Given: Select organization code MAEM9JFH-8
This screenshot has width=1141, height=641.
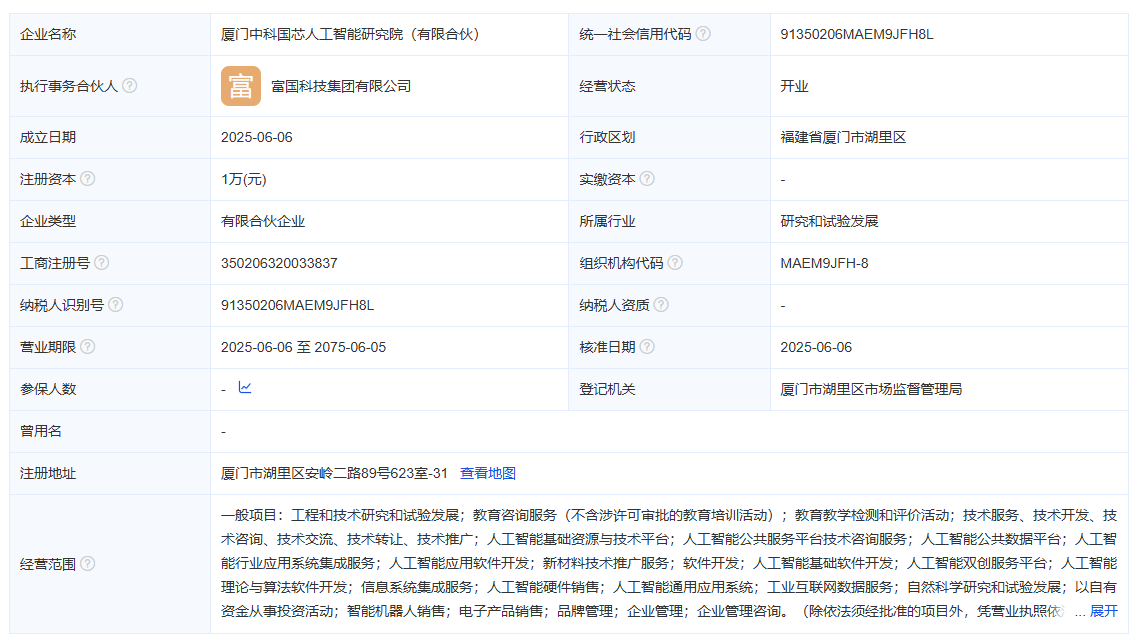Looking at the screenshot, I should (824, 263).
